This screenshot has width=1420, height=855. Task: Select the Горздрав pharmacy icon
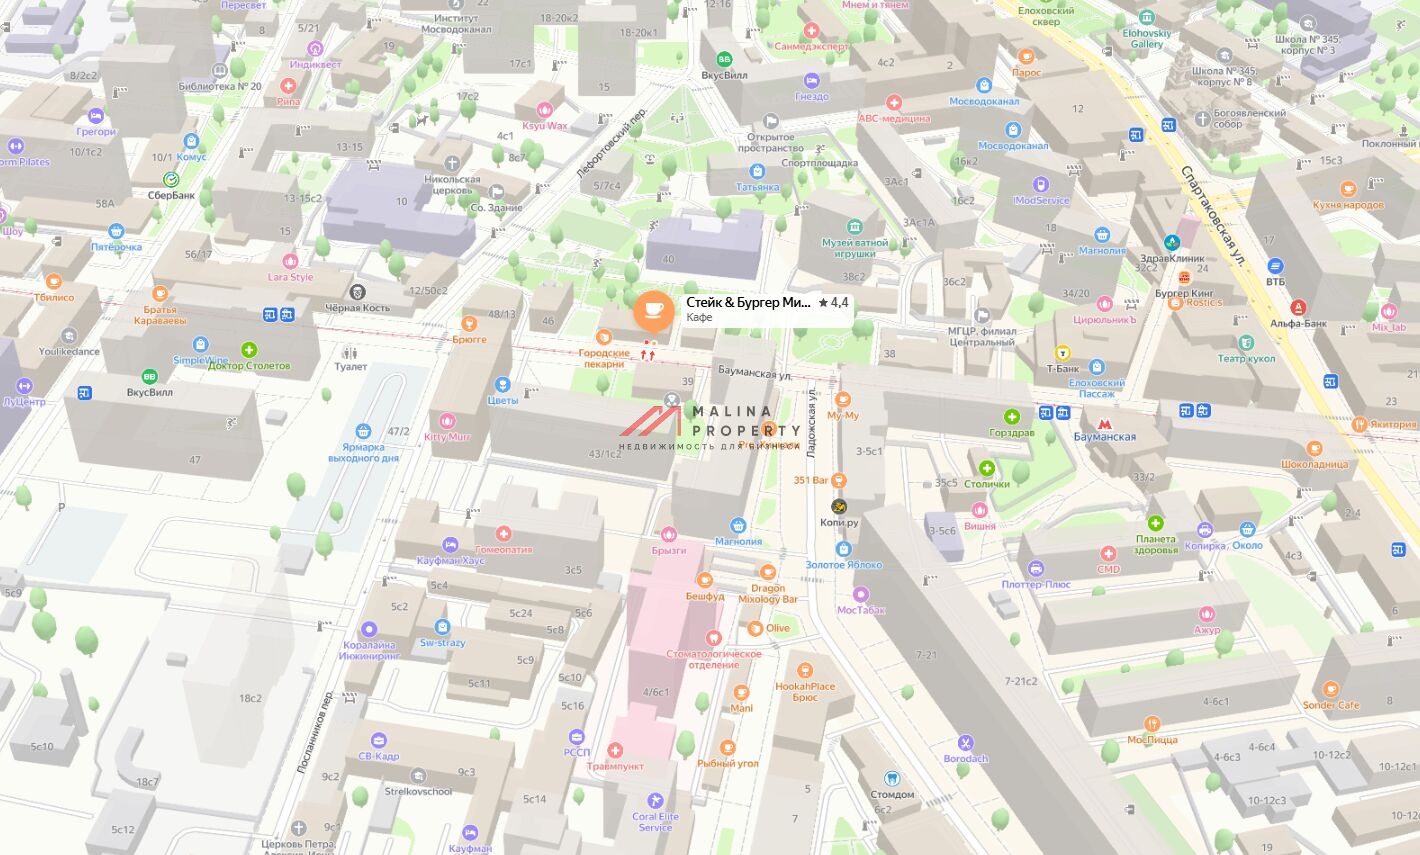pos(1011,417)
